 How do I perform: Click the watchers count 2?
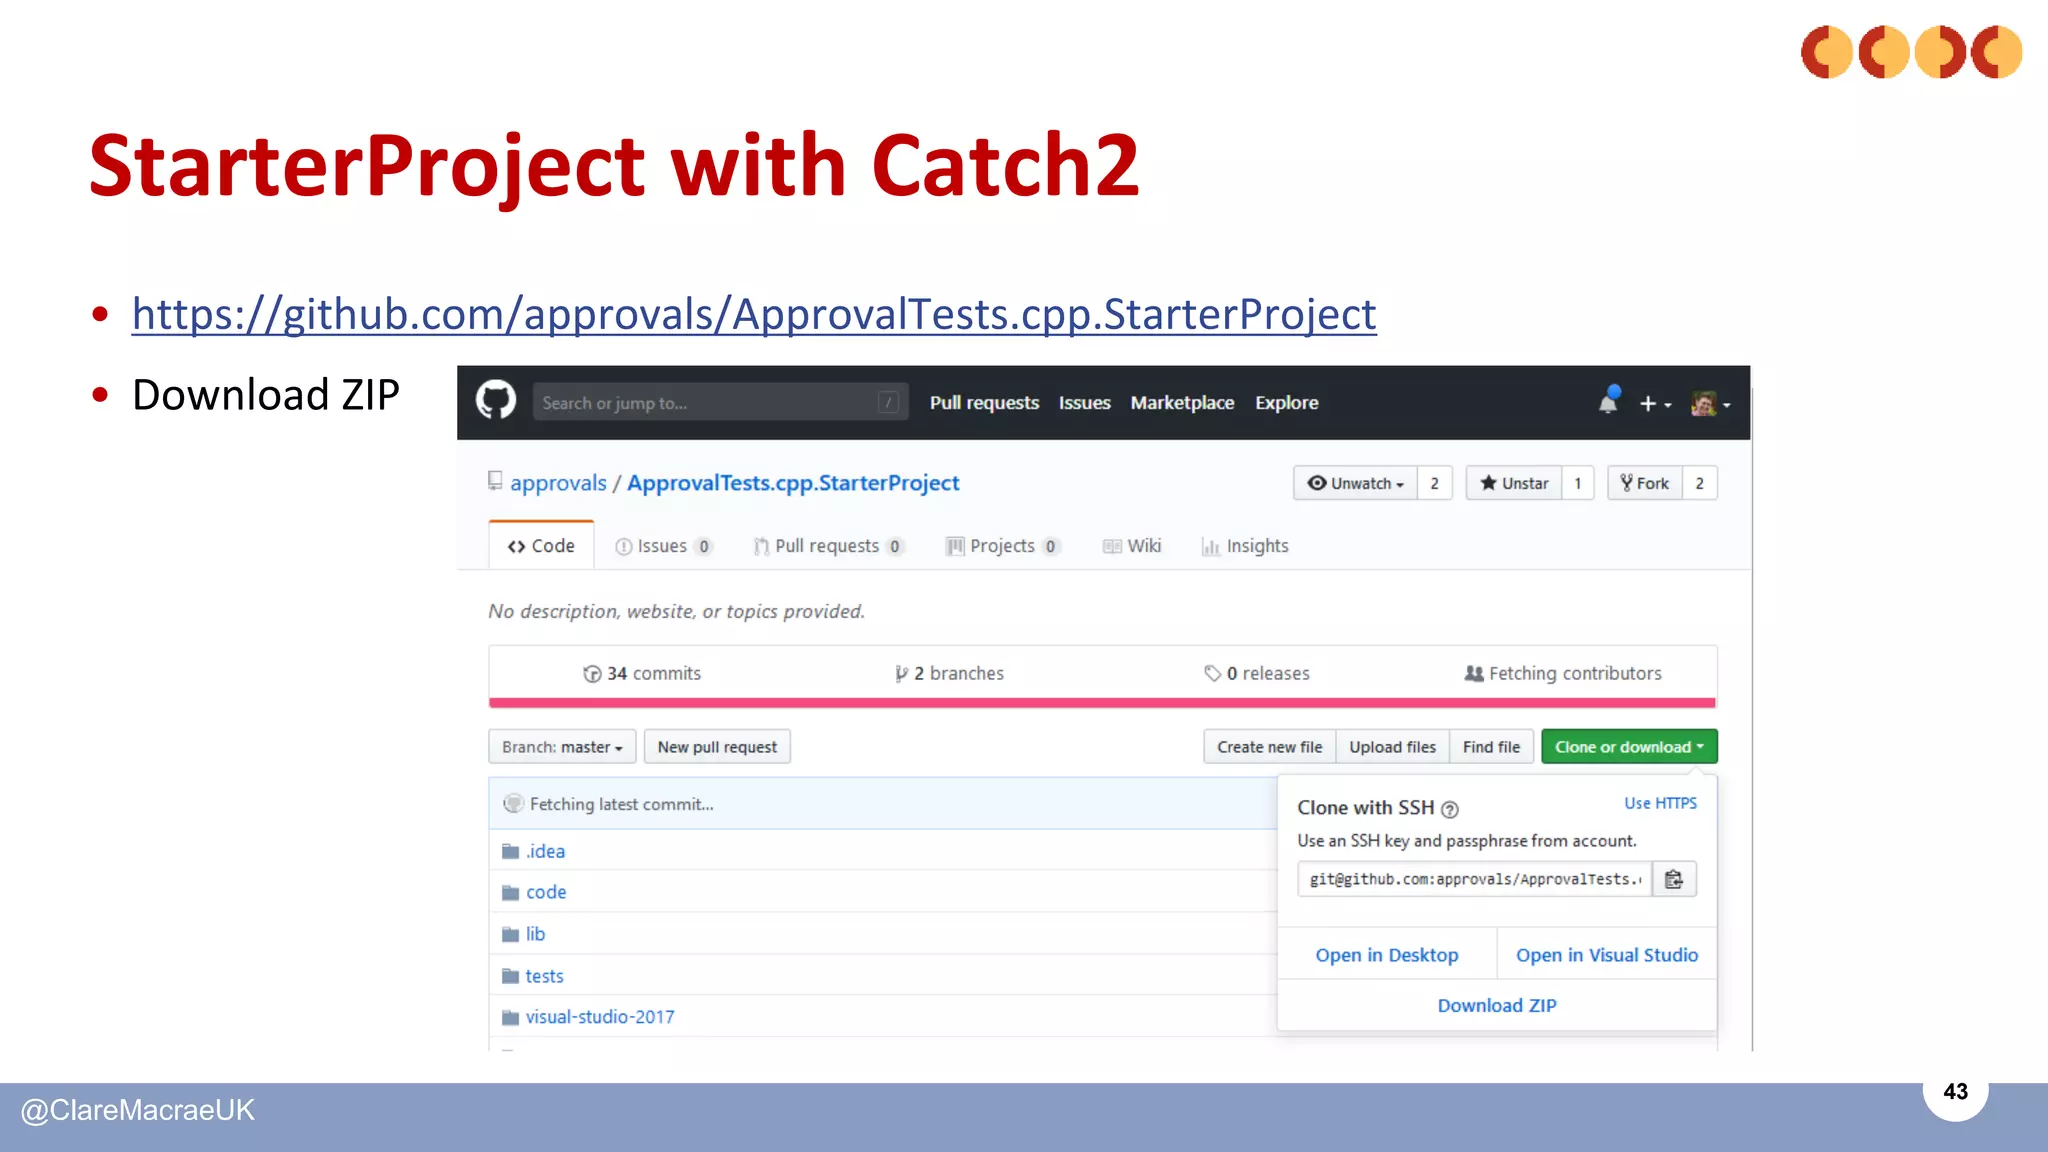(1434, 483)
